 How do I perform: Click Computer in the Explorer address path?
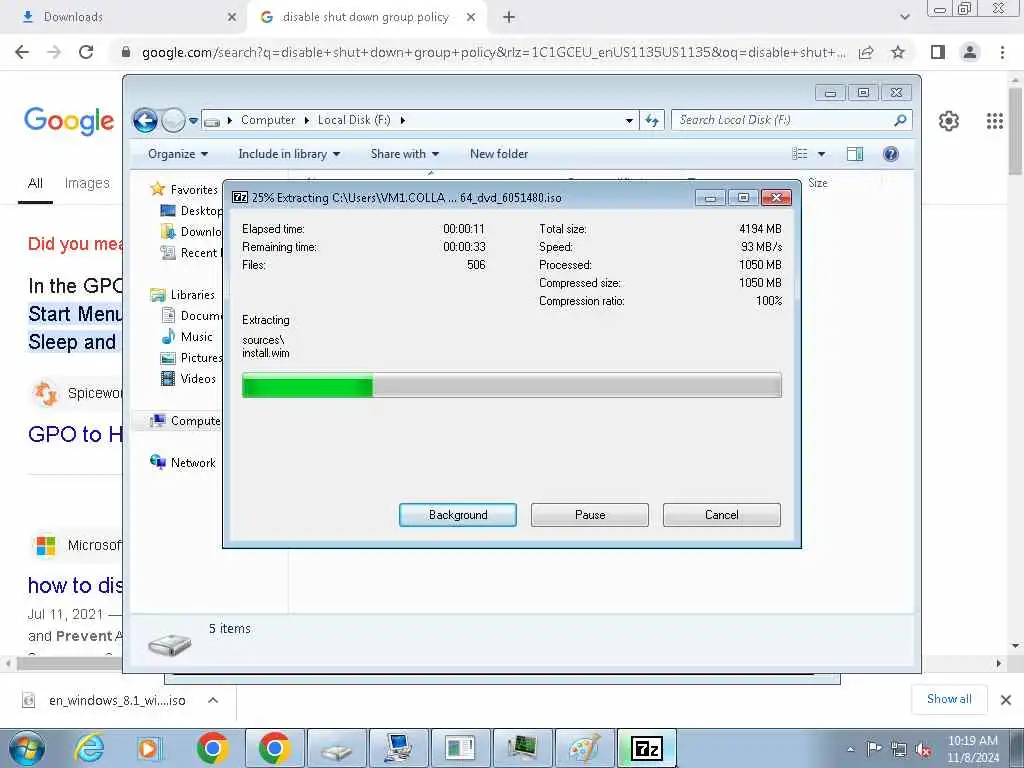tap(268, 120)
